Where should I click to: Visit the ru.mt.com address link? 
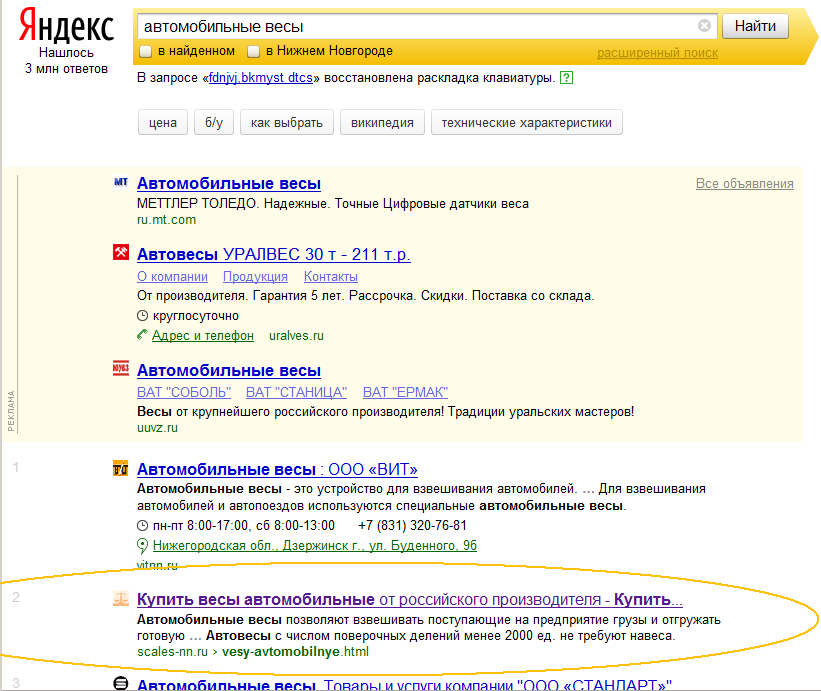pos(167,220)
